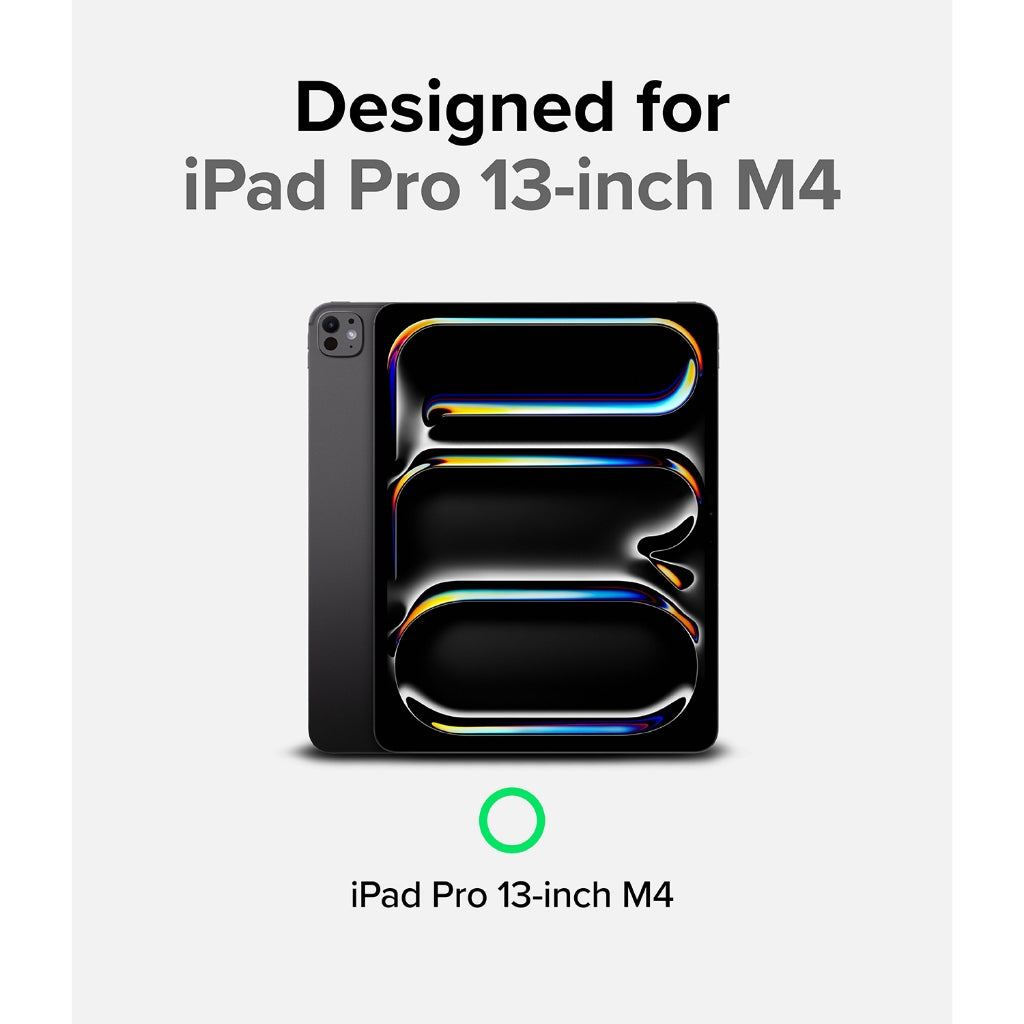Select the bold 'Designed for' heading
Image resolution: width=1024 pixels, height=1024 pixels.
(513, 108)
